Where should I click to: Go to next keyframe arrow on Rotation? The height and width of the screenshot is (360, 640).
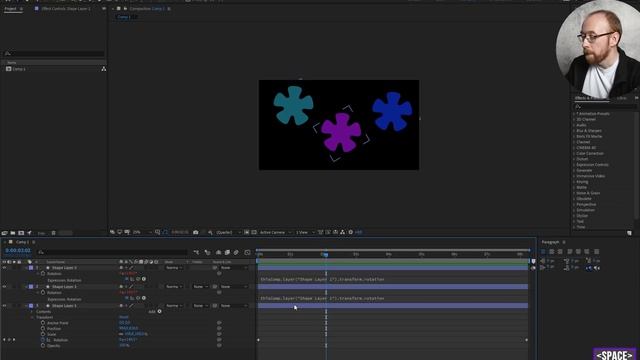14,340
